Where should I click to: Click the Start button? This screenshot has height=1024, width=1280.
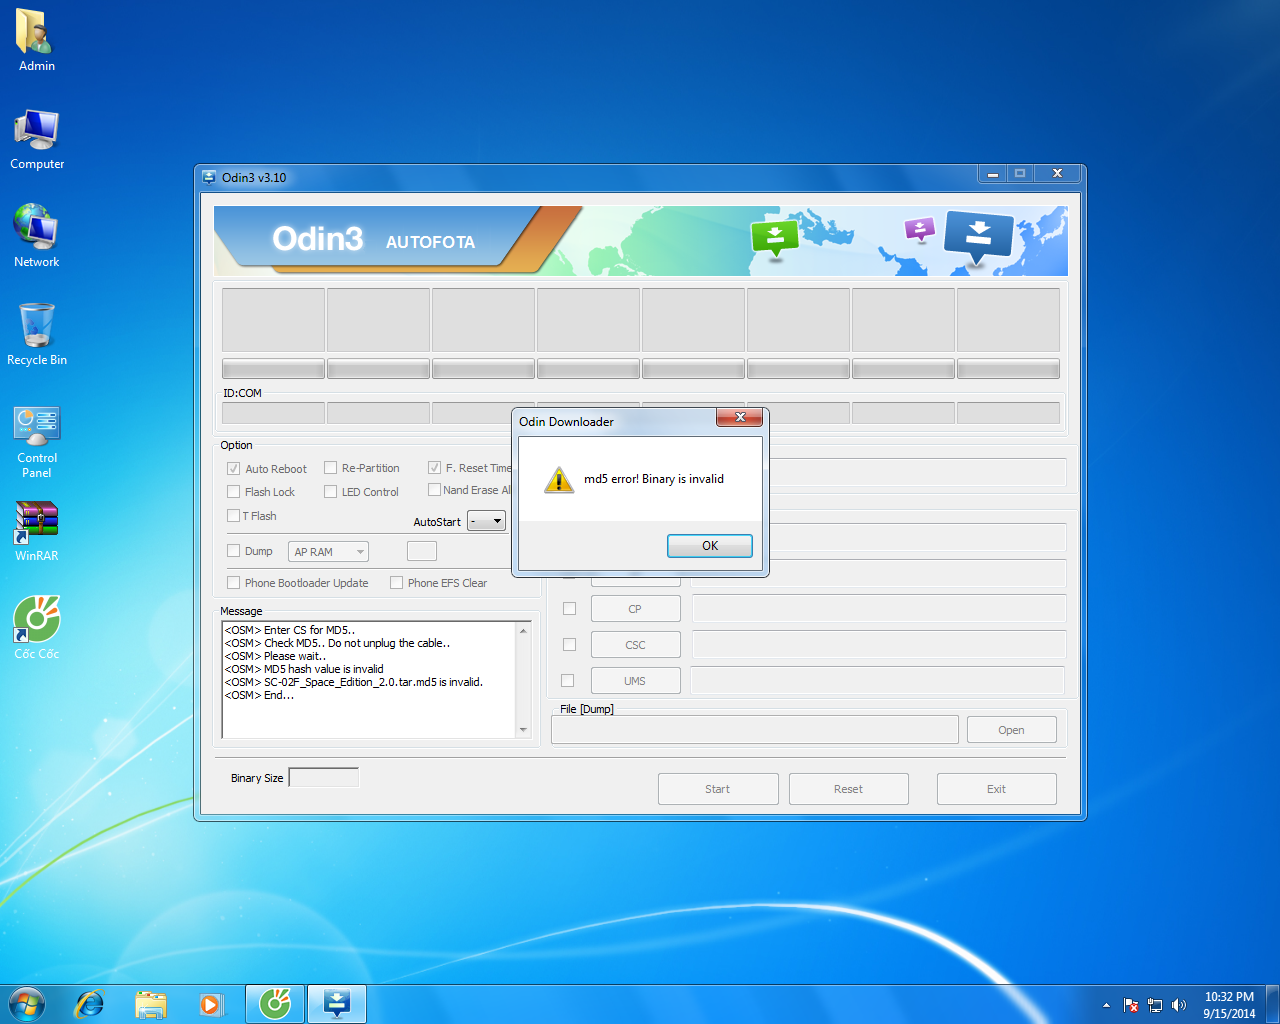click(x=718, y=789)
